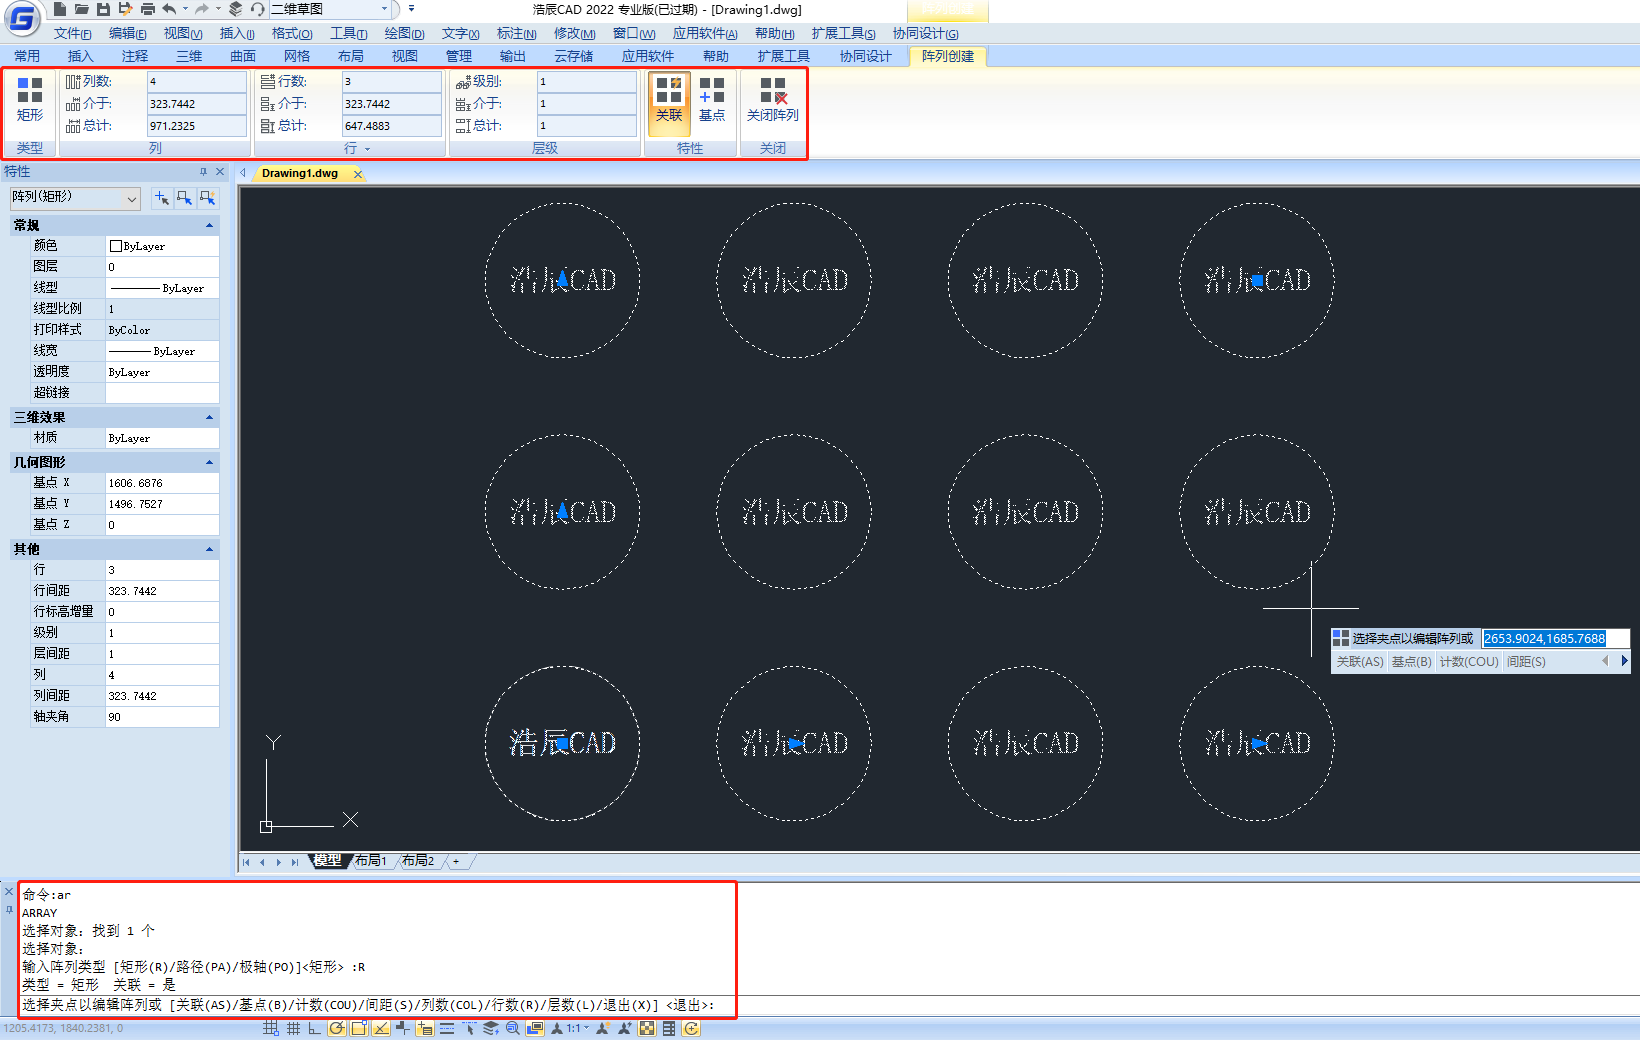Image resolution: width=1640 pixels, height=1040 pixels.
Task: Toggle lineweight display in status bar
Action: click(x=447, y=1028)
